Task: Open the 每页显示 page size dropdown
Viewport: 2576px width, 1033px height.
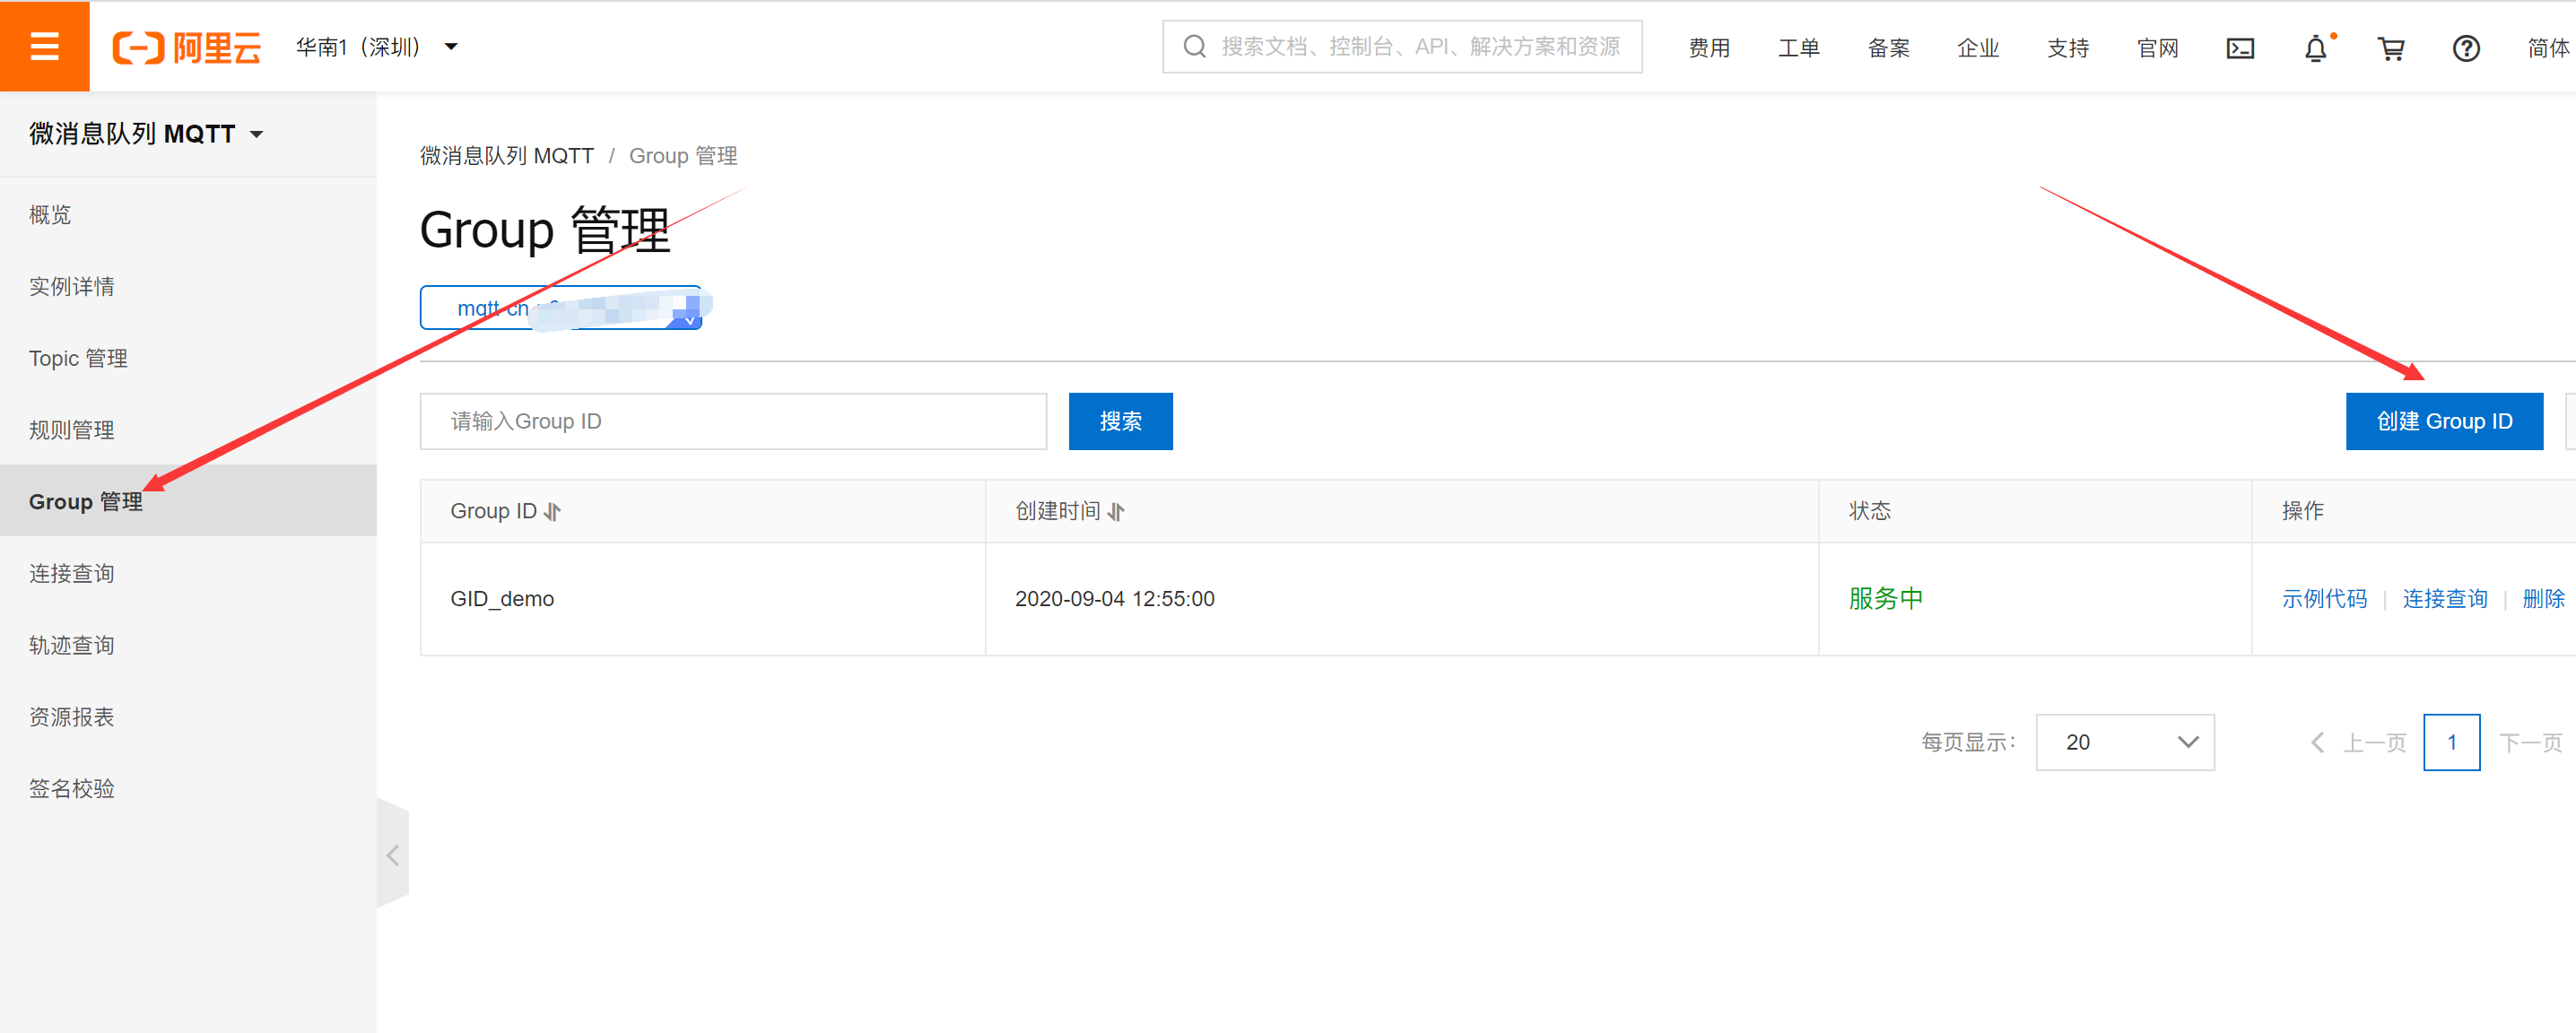Action: click(2125, 742)
